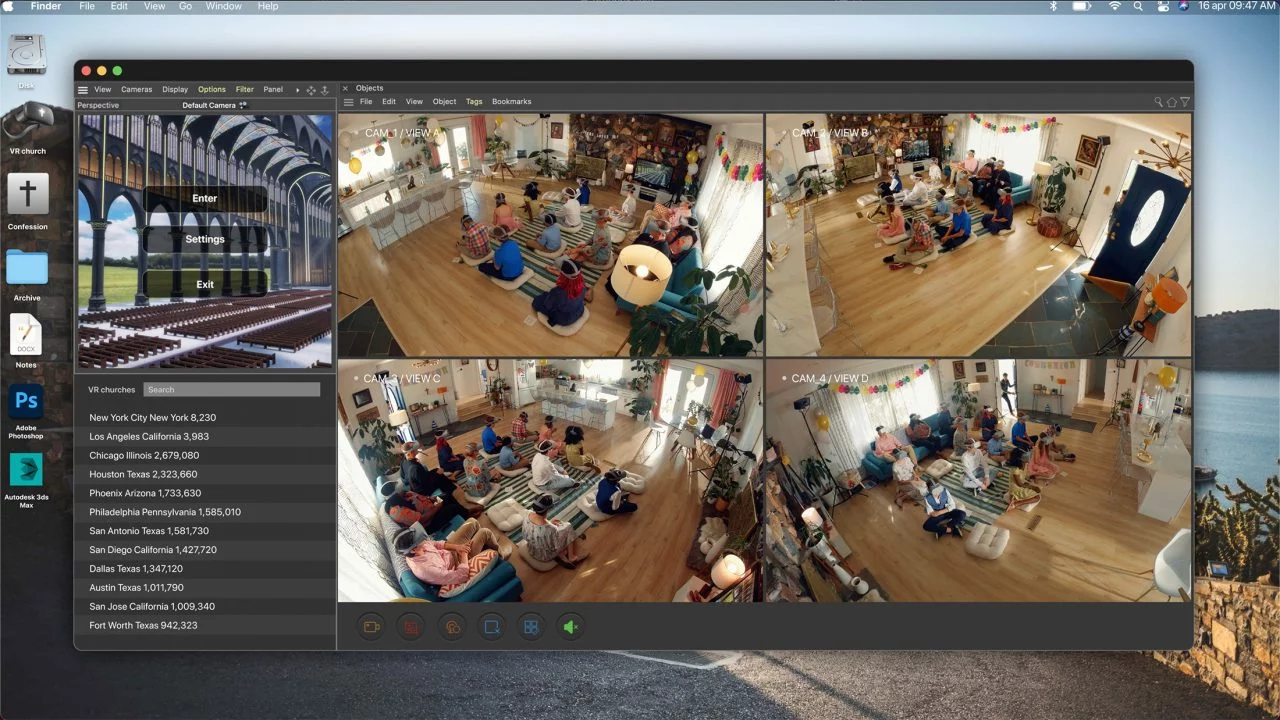Screen dimensions: 1280x720
Task: Select Chicago Illinois in the churches list
Action: coord(144,455)
